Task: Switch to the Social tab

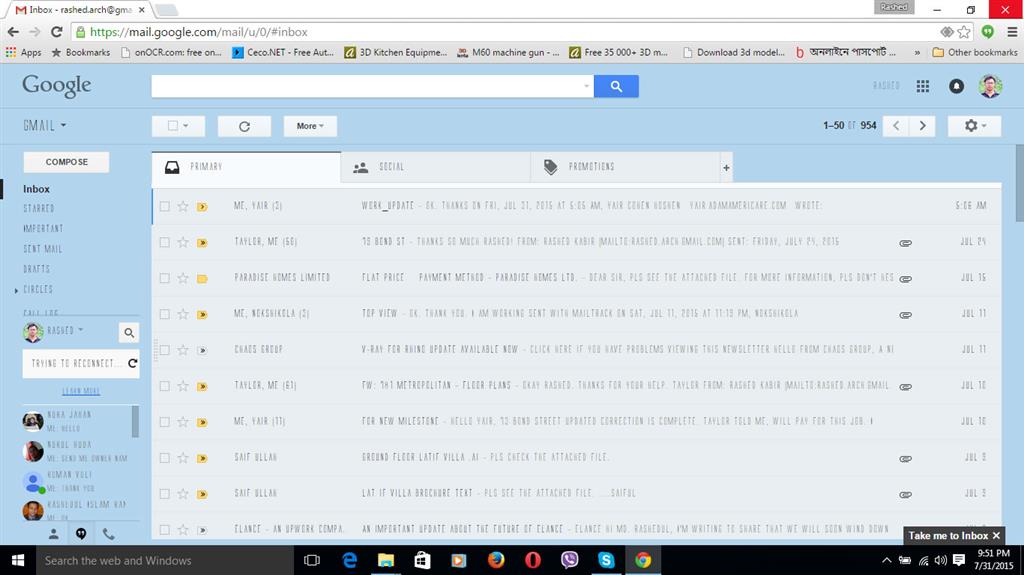Action: [436, 167]
